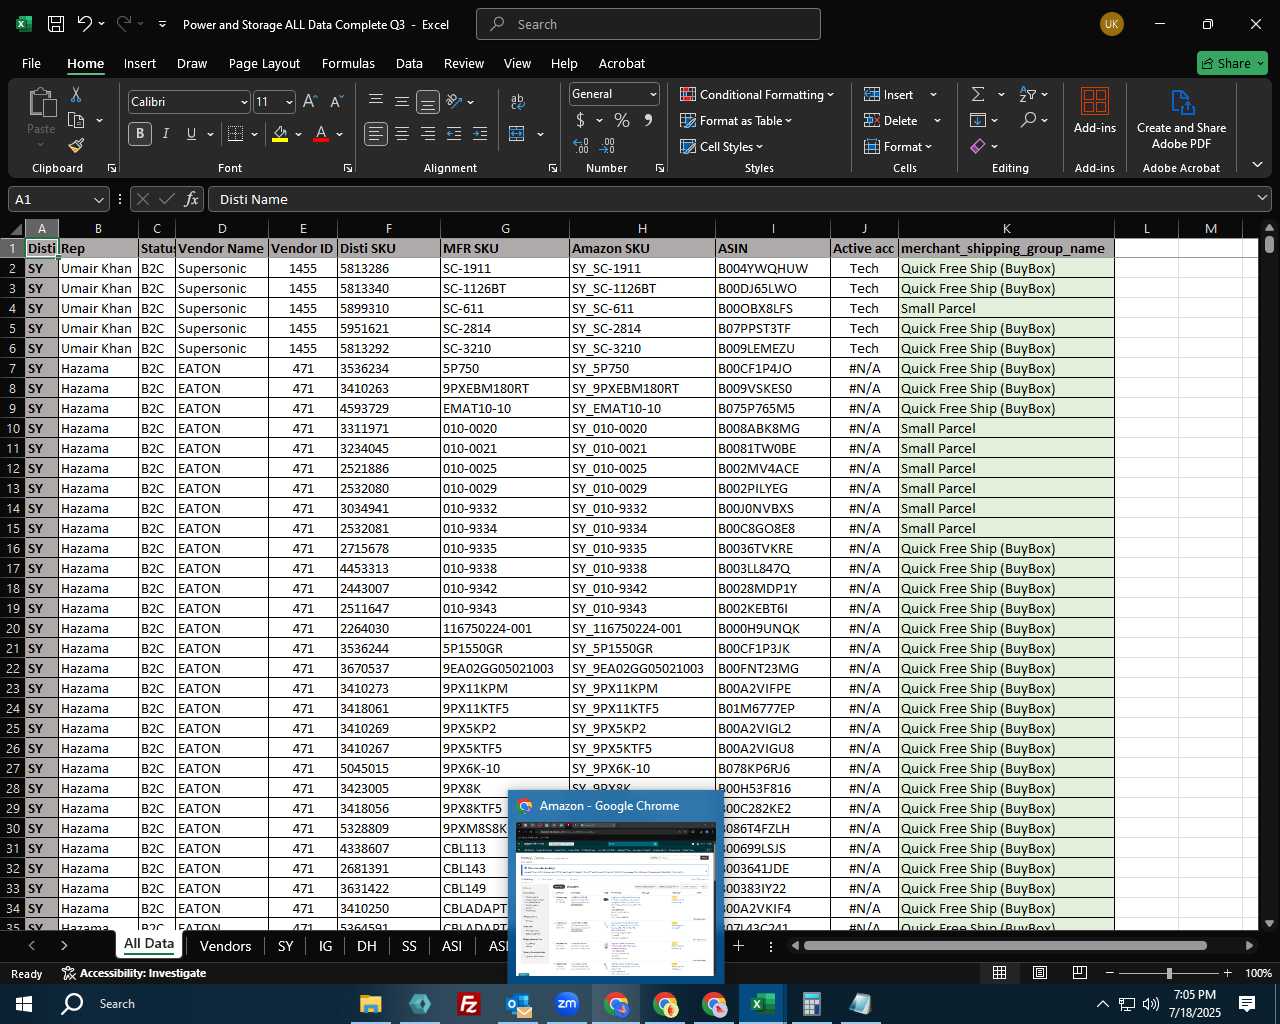Viewport: 1280px width, 1024px height.
Task: Toggle Underline formatting
Action: [x=191, y=133]
